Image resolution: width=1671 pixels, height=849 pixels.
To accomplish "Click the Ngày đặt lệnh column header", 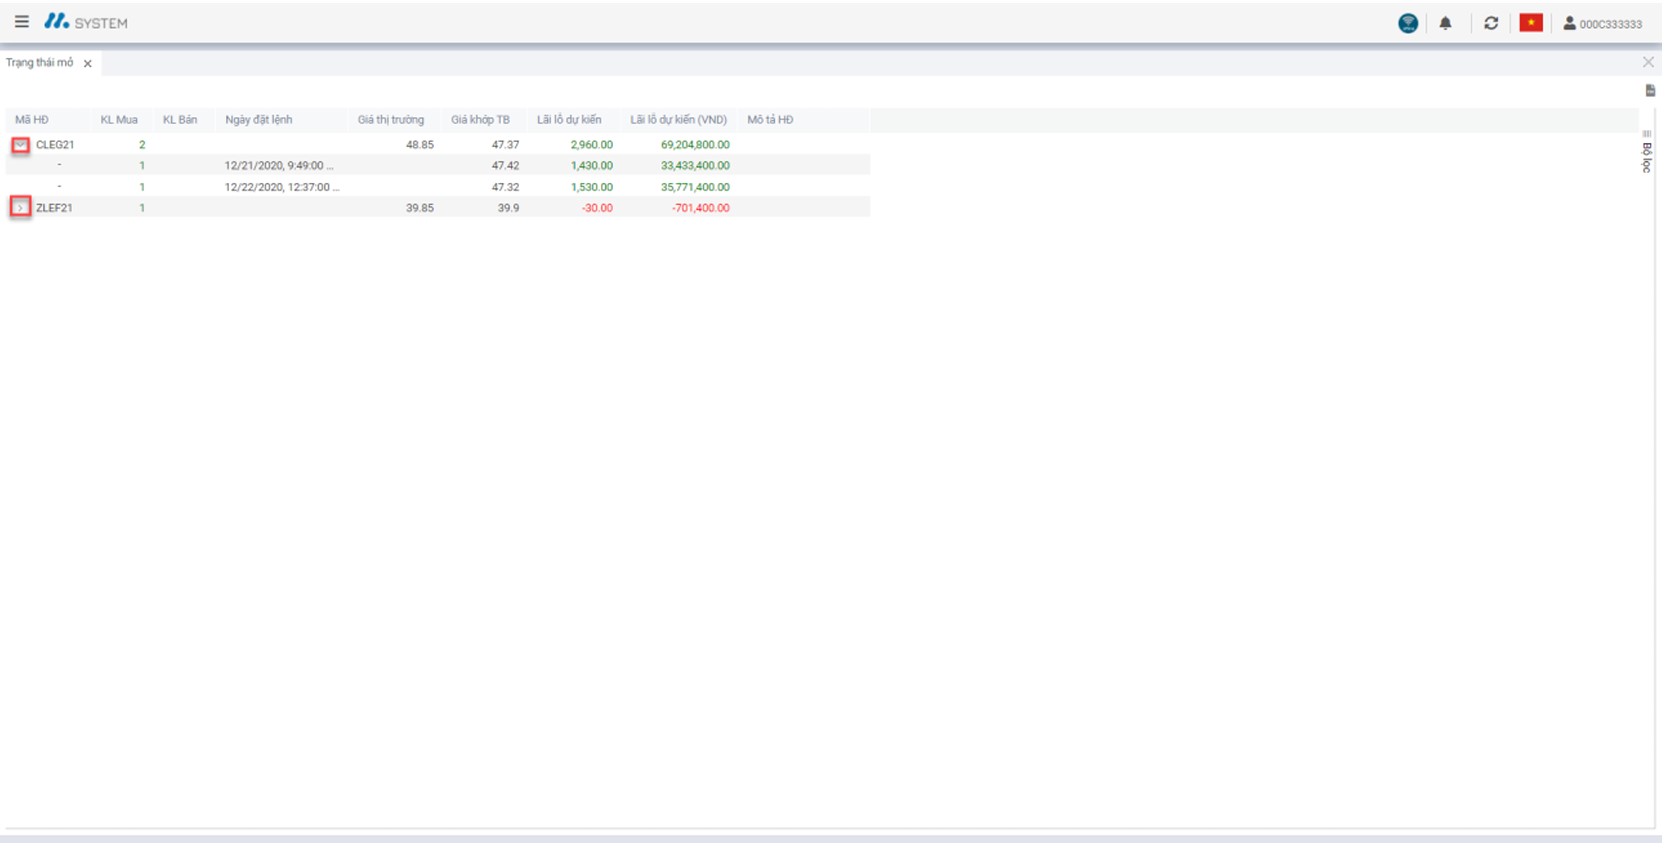I will [x=260, y=120].
